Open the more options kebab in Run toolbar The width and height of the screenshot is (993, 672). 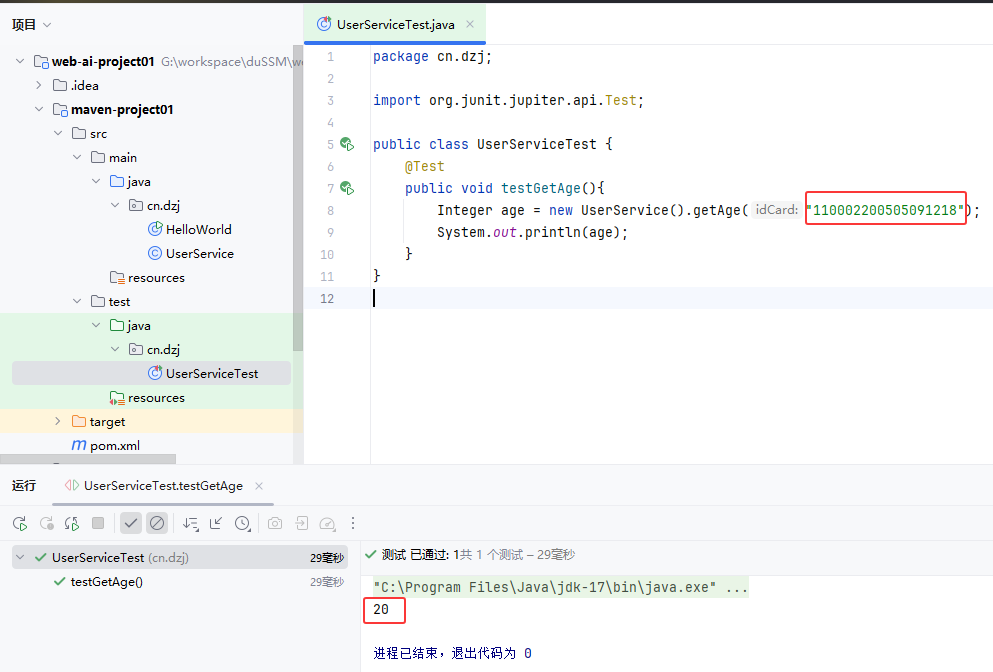(353, 523)
